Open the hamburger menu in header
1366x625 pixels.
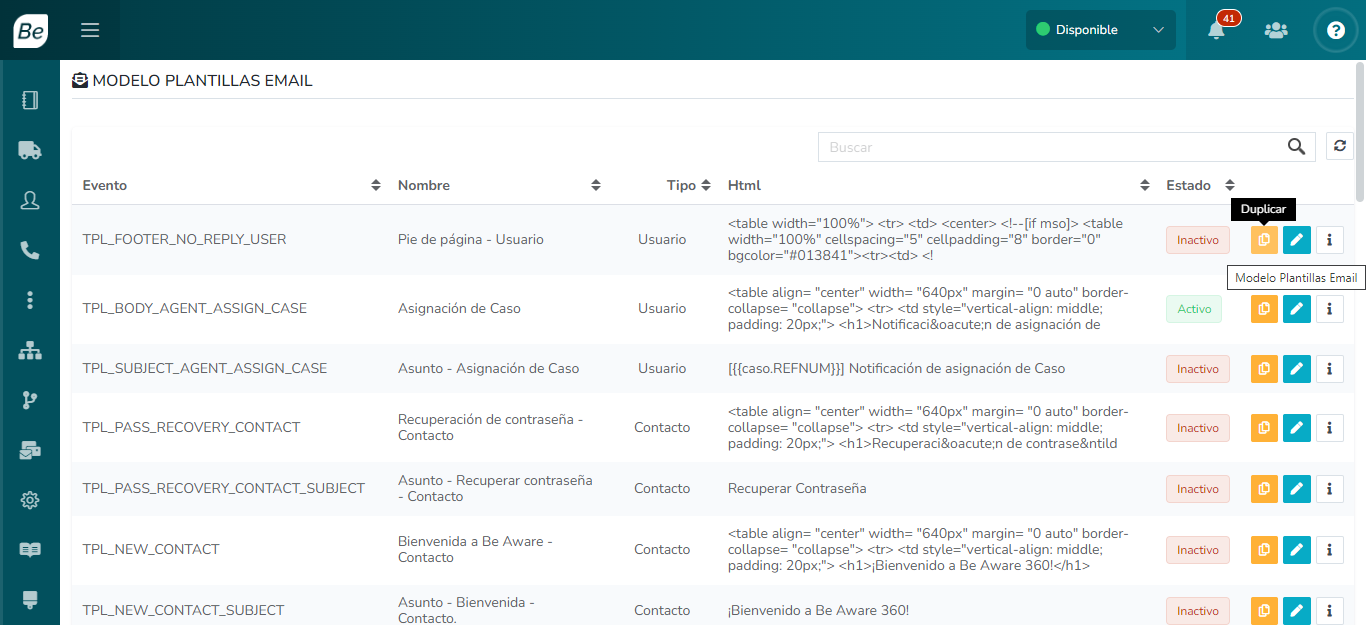[90, 30]
